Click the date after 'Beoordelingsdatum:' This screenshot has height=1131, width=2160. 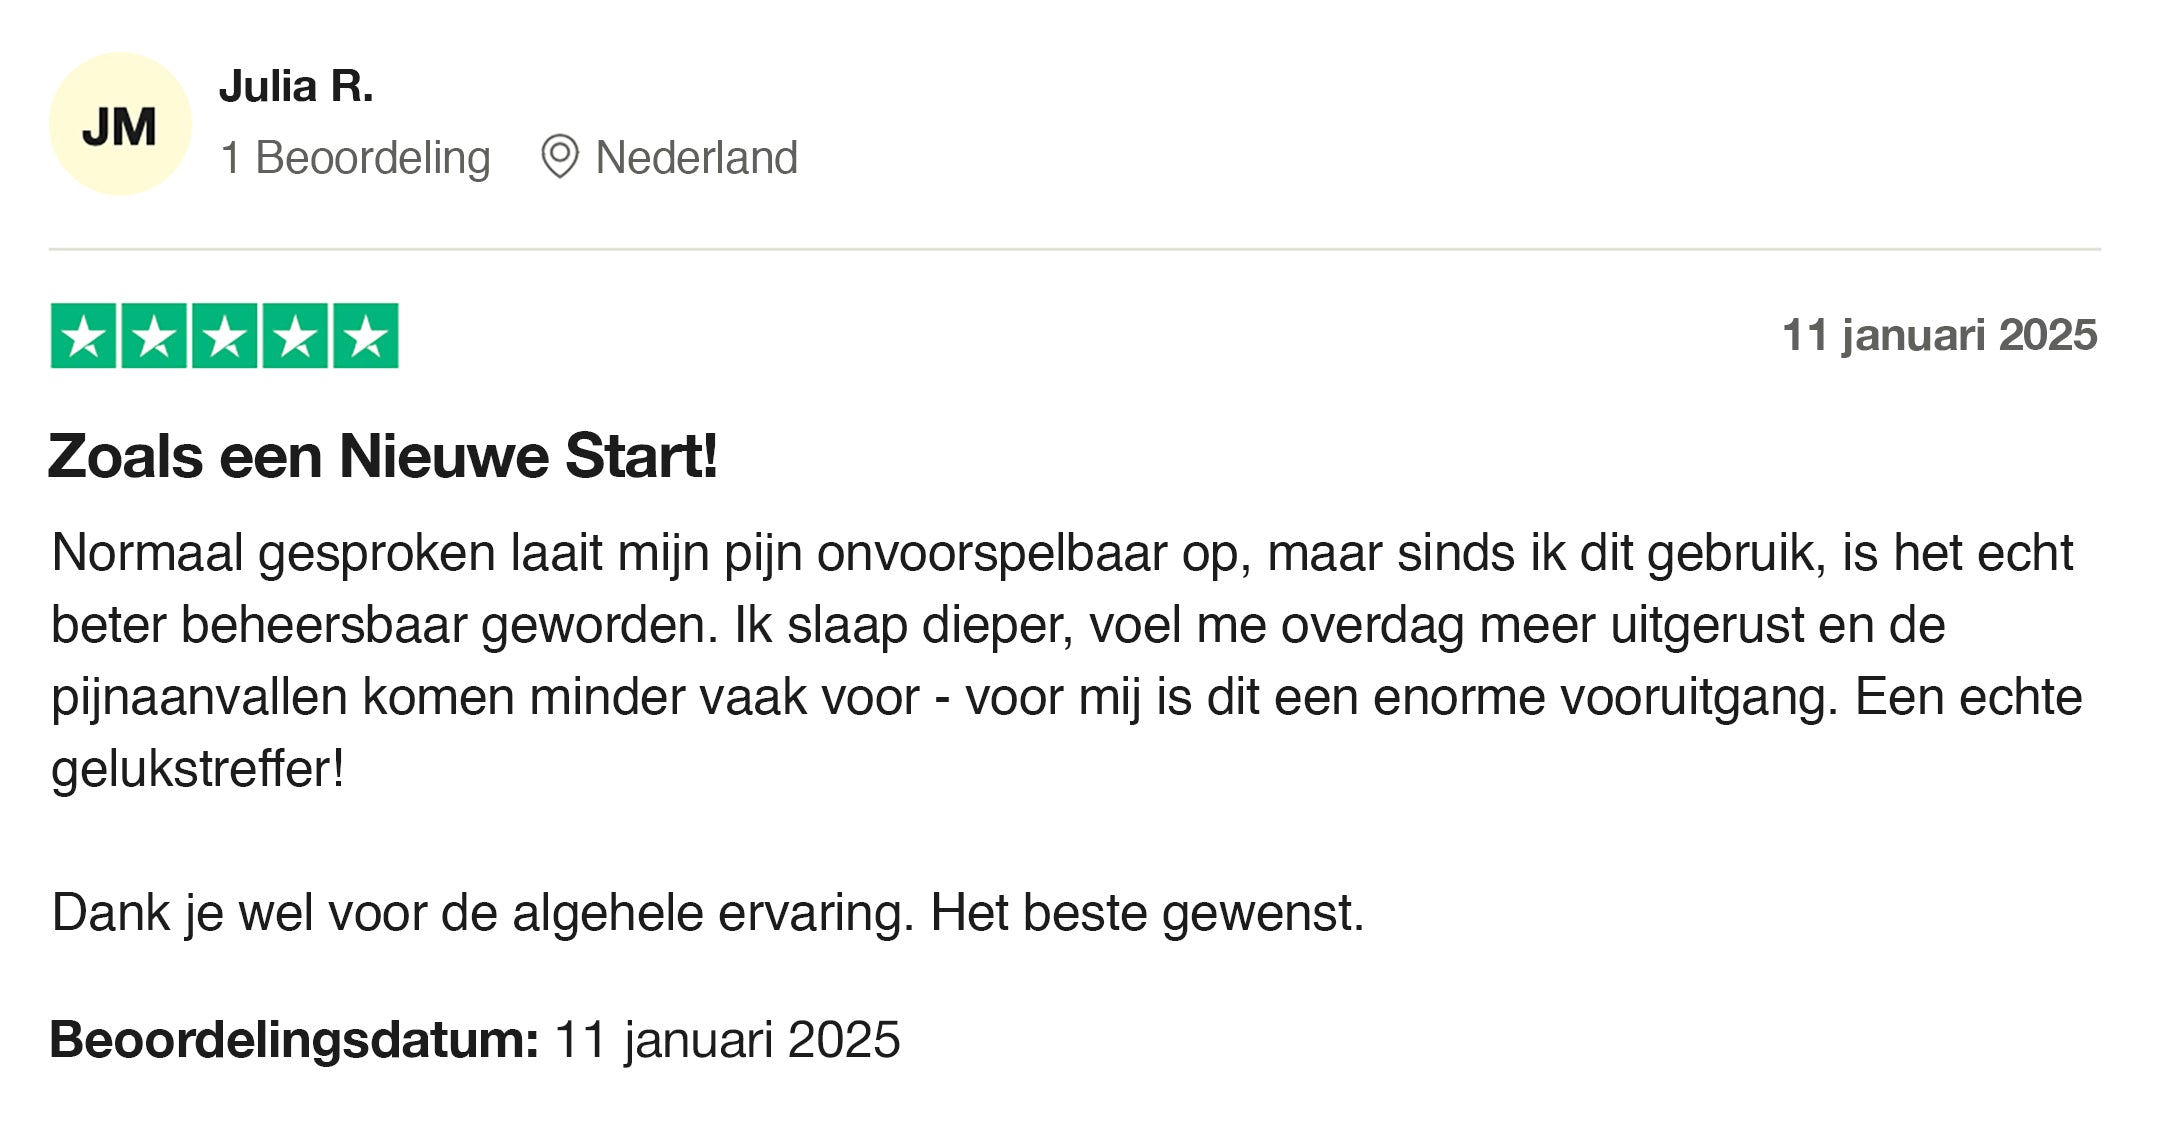[727, 1040]
